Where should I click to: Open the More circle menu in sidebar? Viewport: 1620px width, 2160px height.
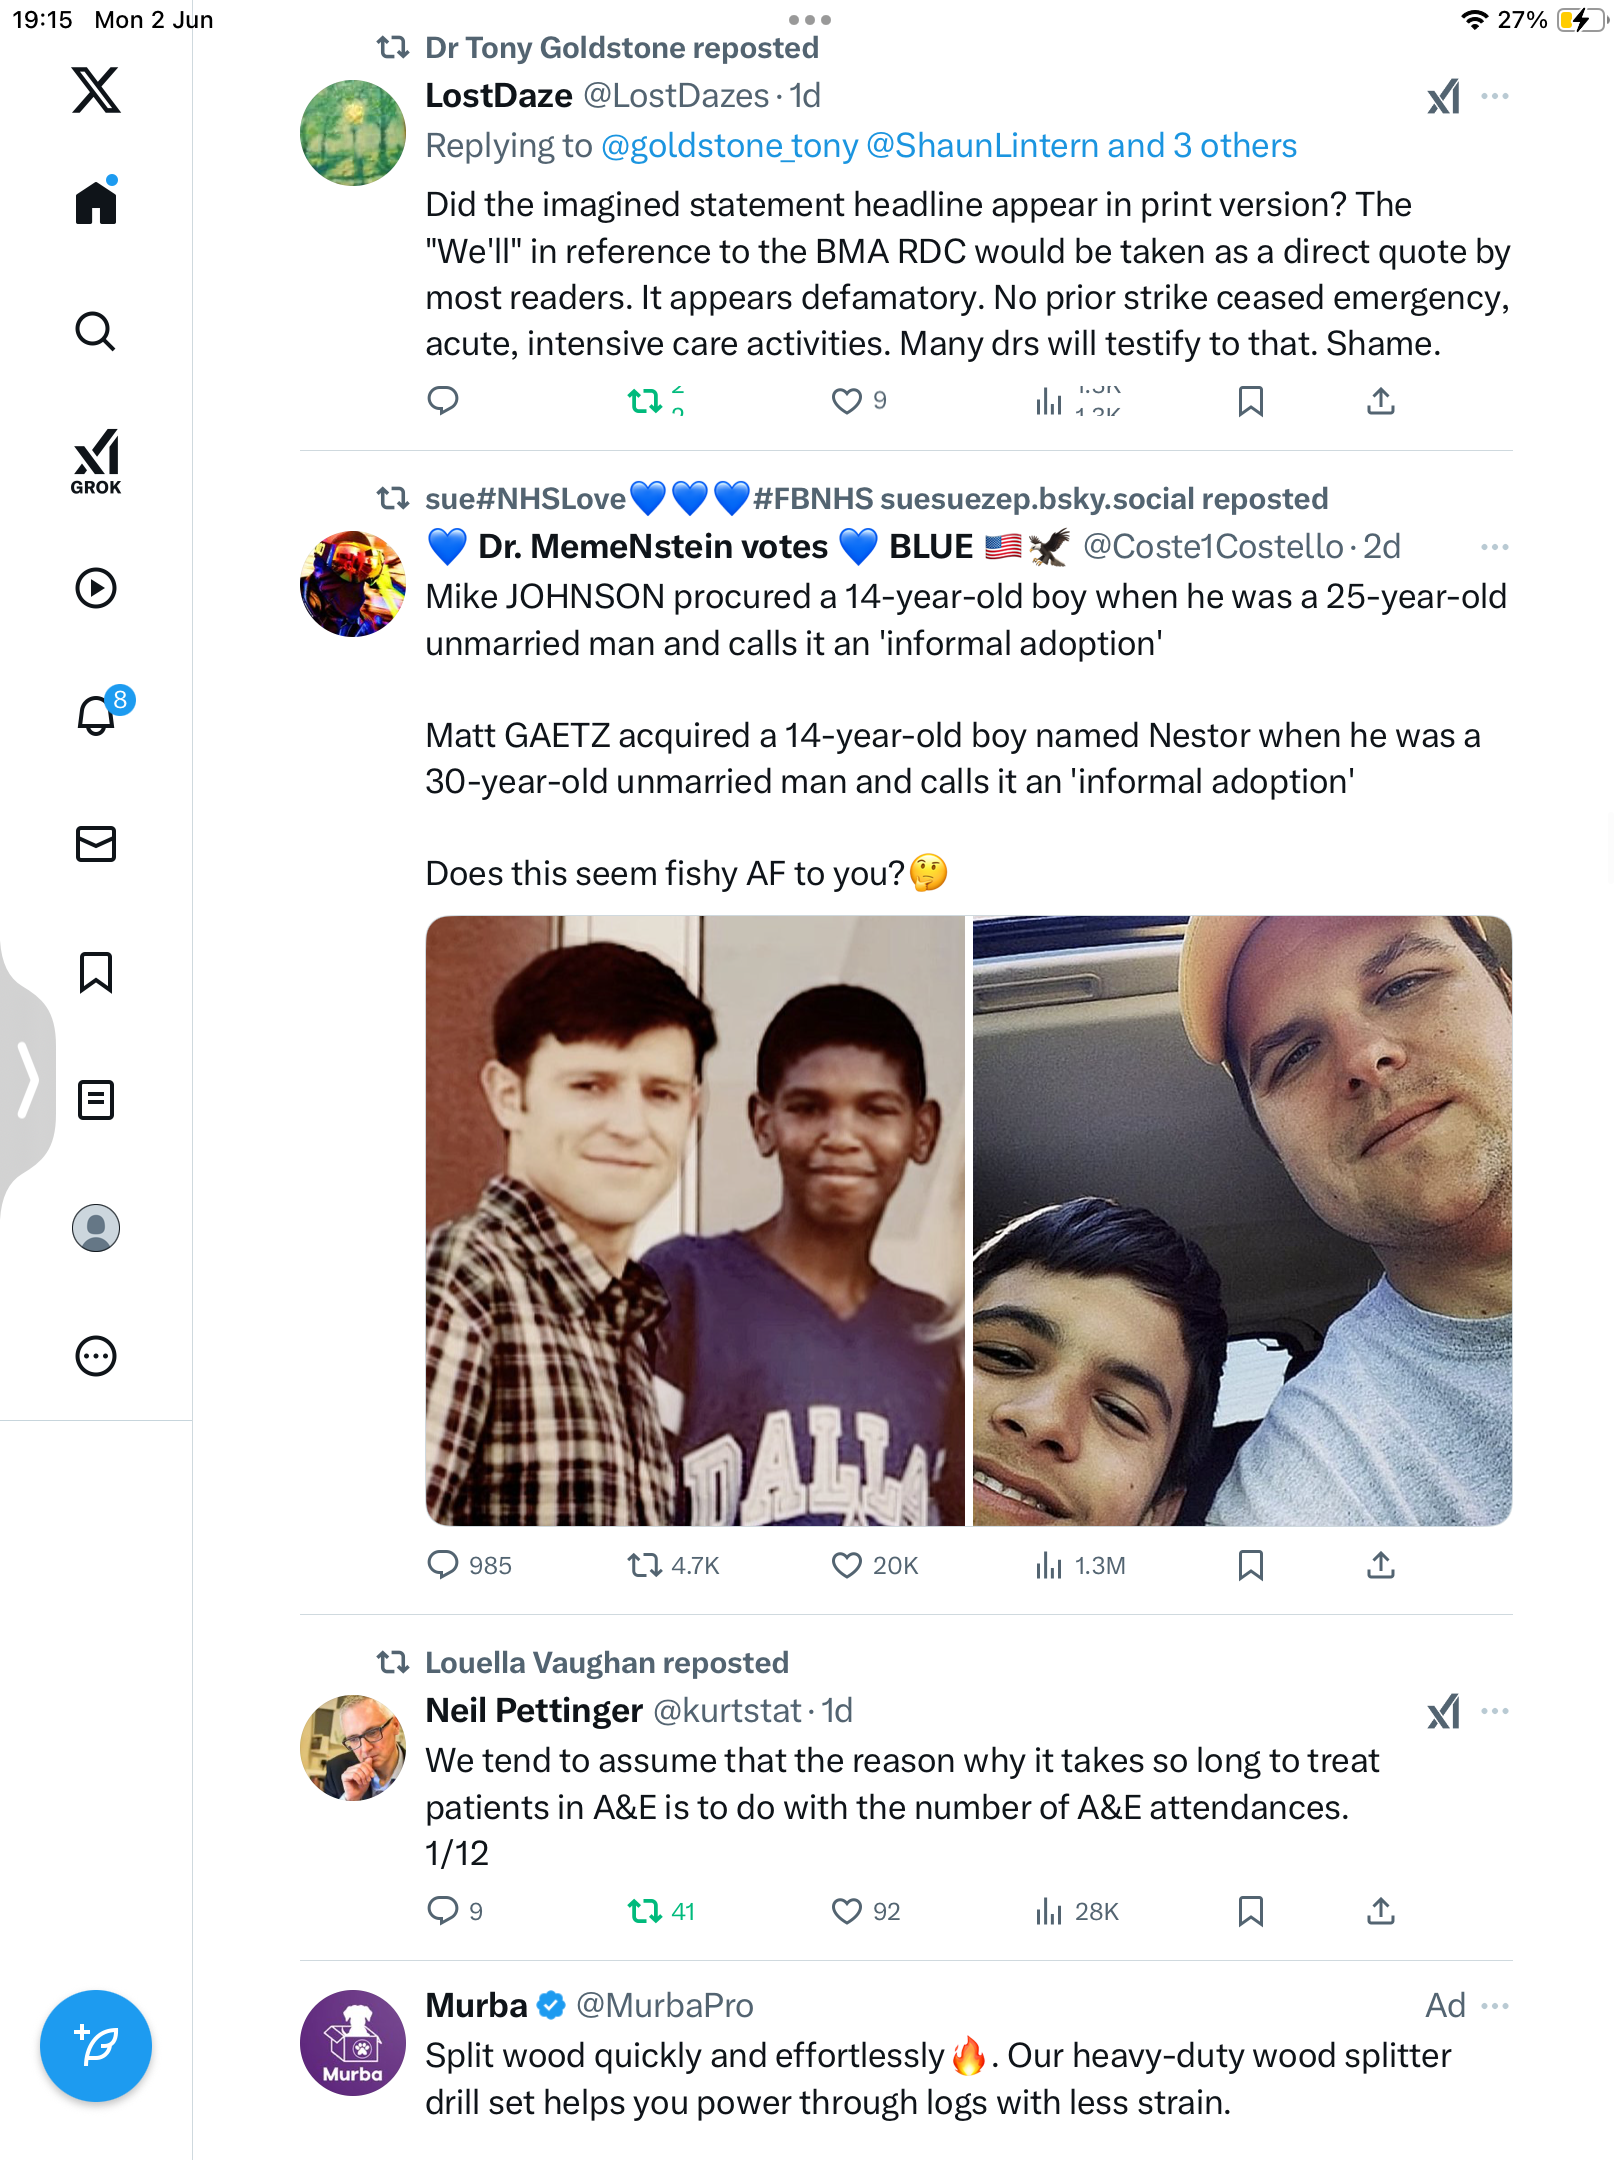[x=96, y=1356]
